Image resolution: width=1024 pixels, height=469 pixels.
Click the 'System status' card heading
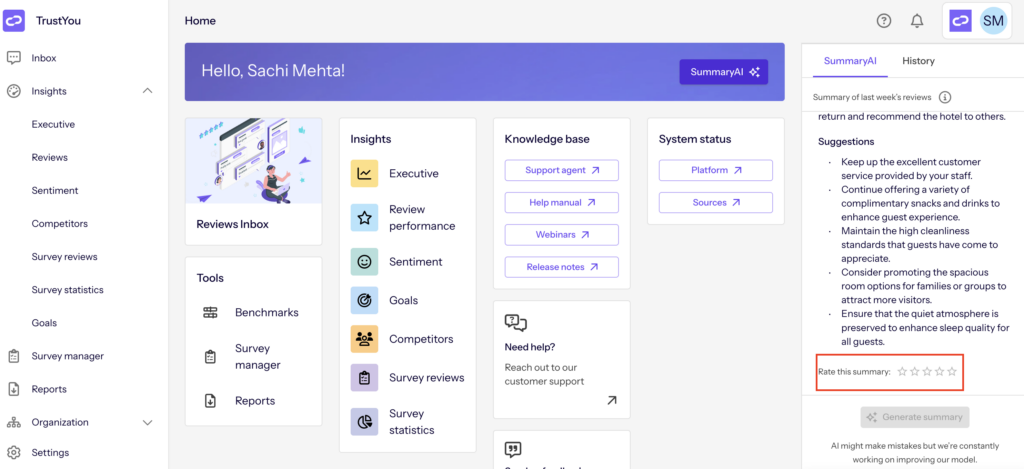695,139
